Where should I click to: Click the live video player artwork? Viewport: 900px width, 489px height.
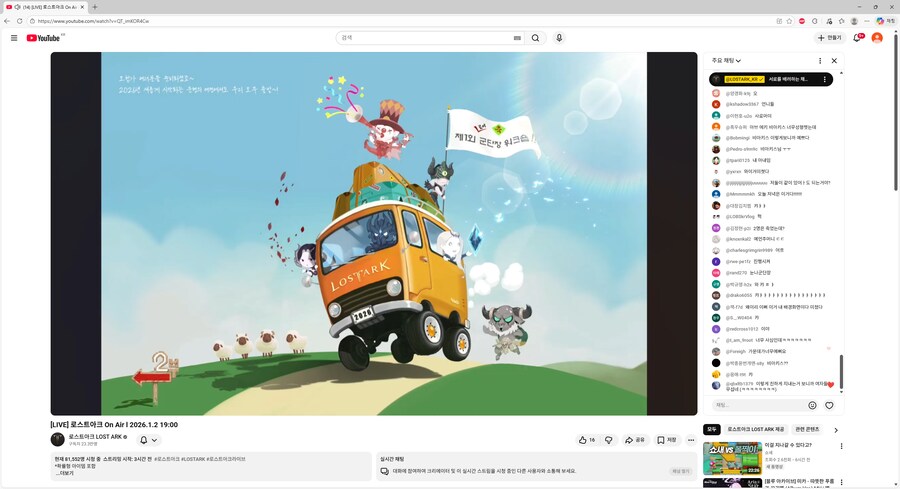pos(374,234)
